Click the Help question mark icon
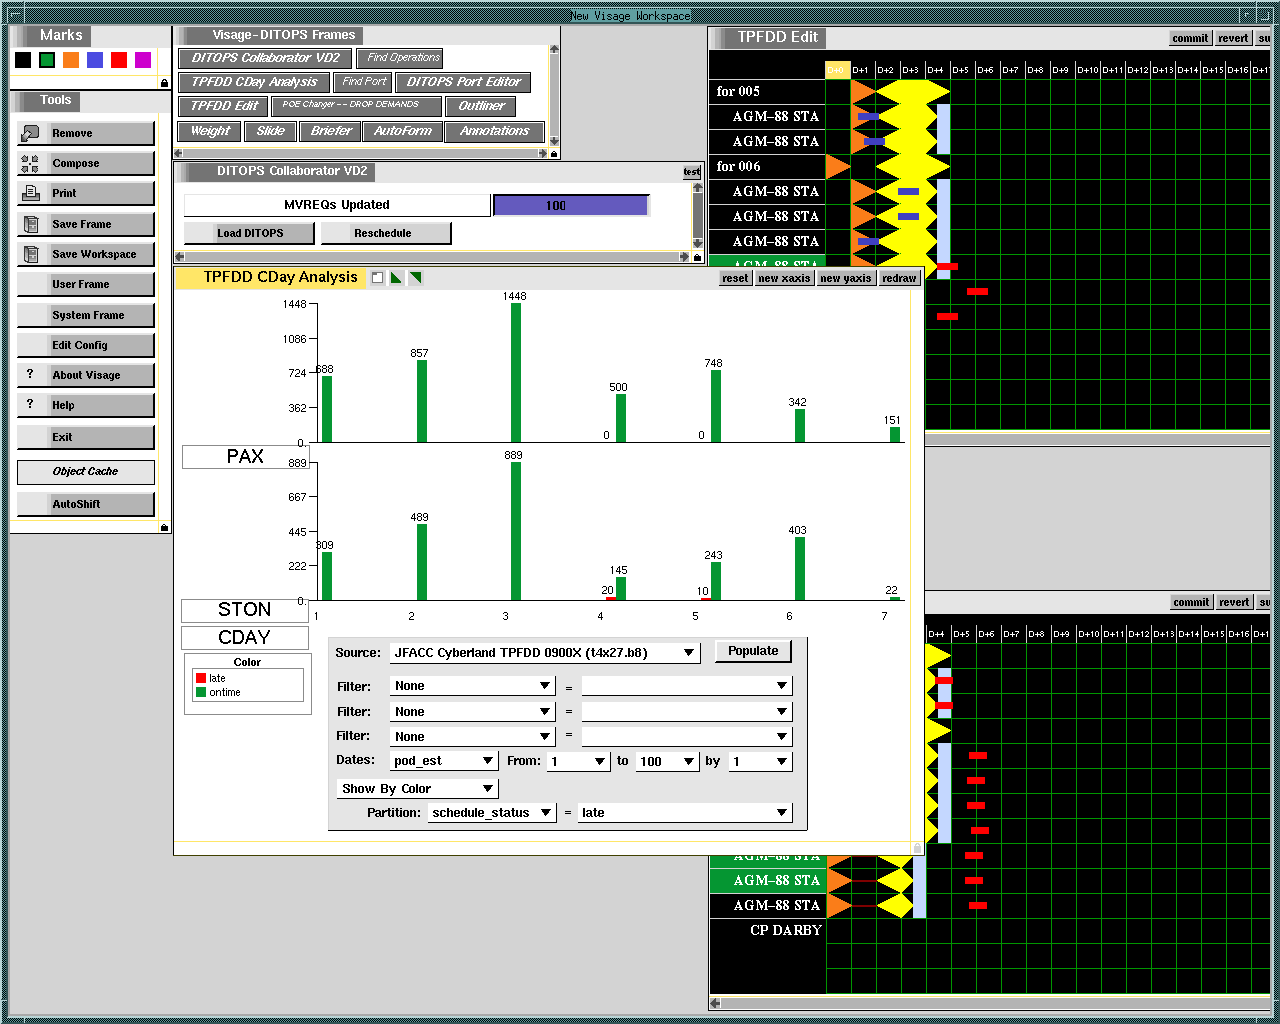 30,405
